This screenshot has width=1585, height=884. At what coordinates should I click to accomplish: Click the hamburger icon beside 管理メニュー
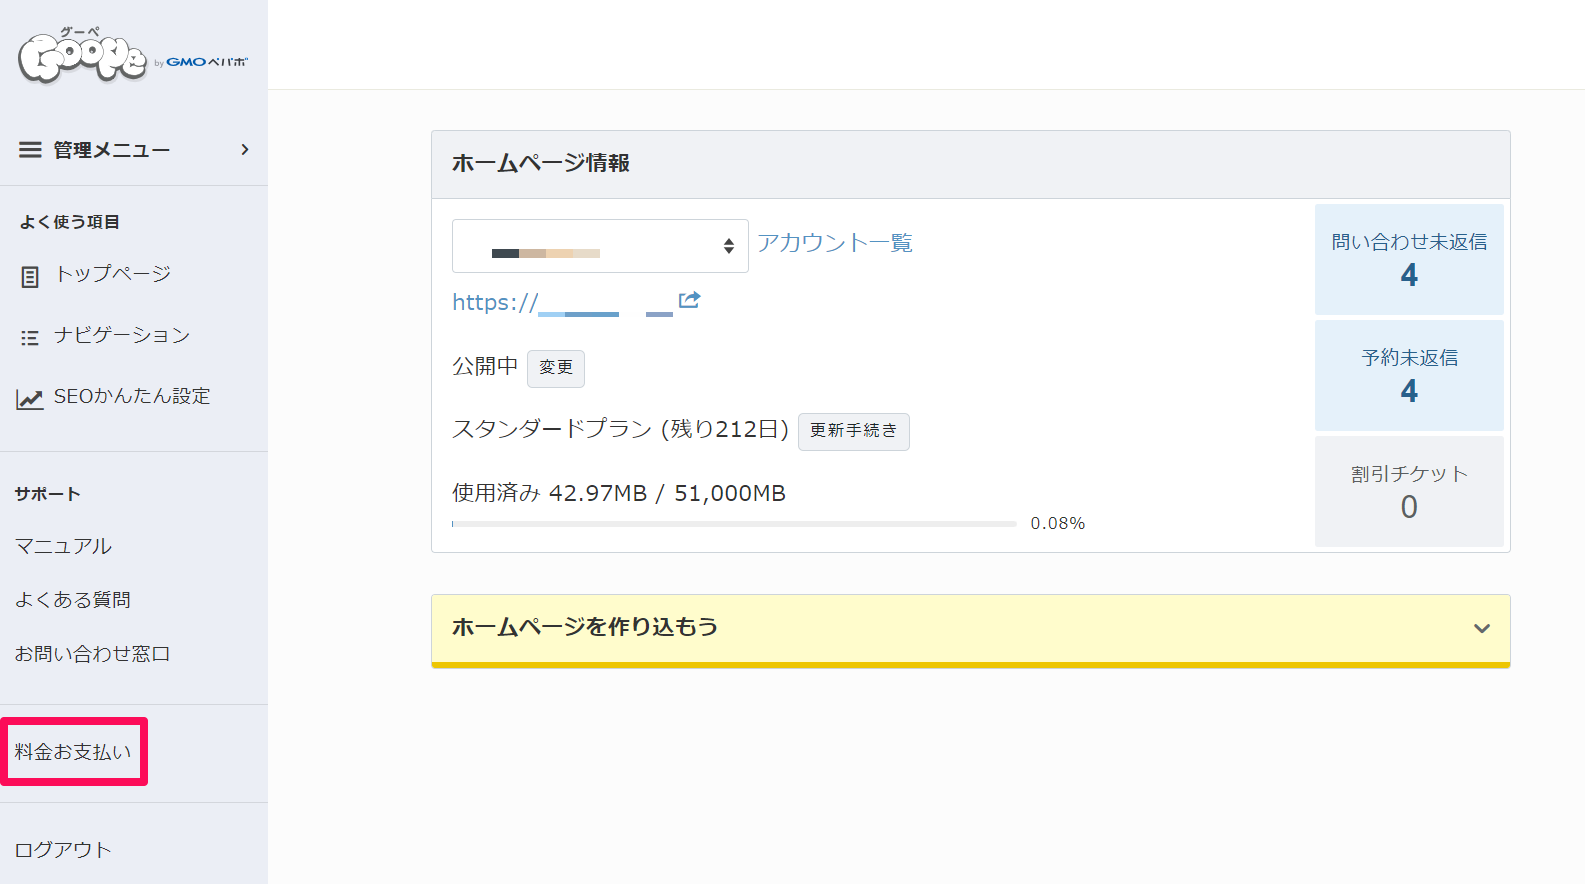(30, 150)
